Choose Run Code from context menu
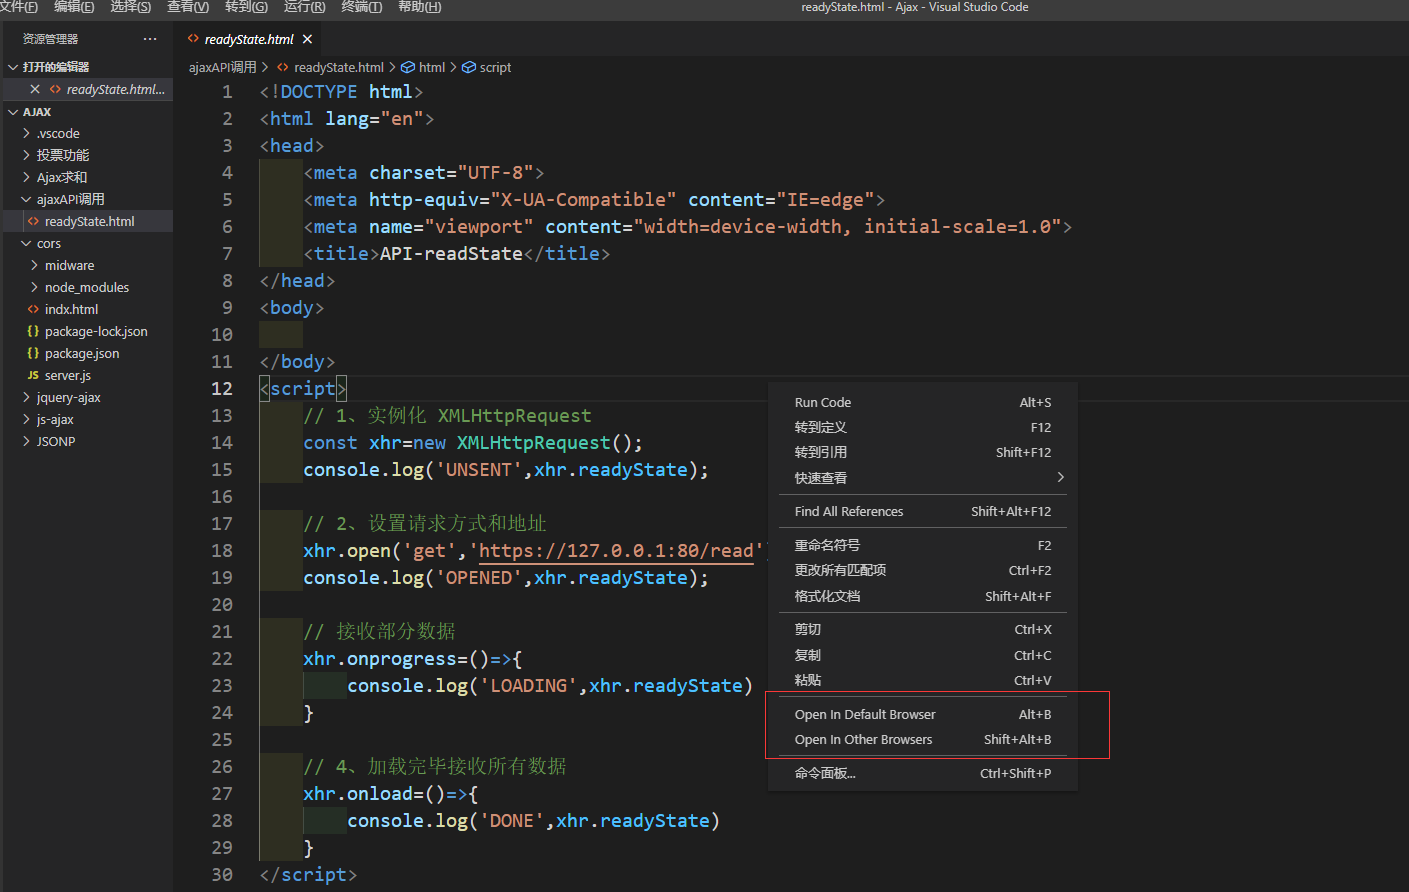This screenshot has height=892, width=1409. coord(923,402)
